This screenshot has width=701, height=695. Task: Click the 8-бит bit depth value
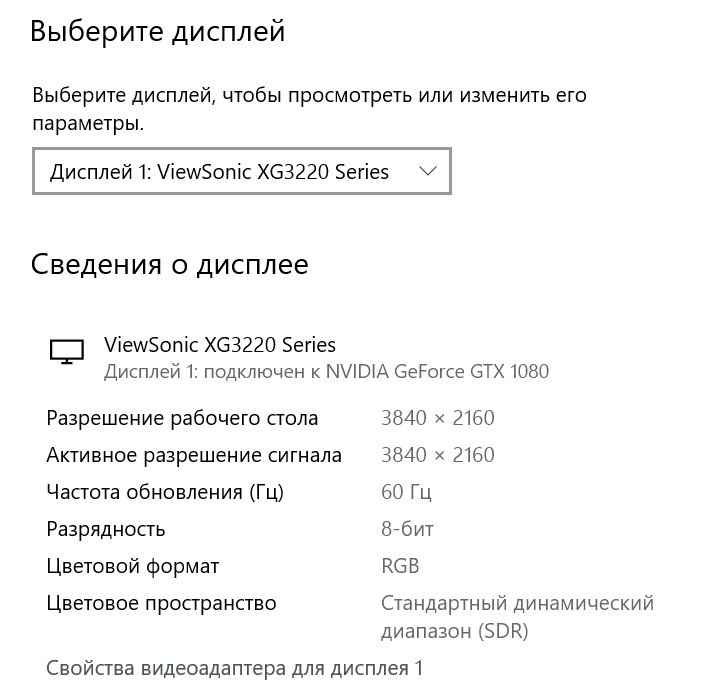(407, 529)
